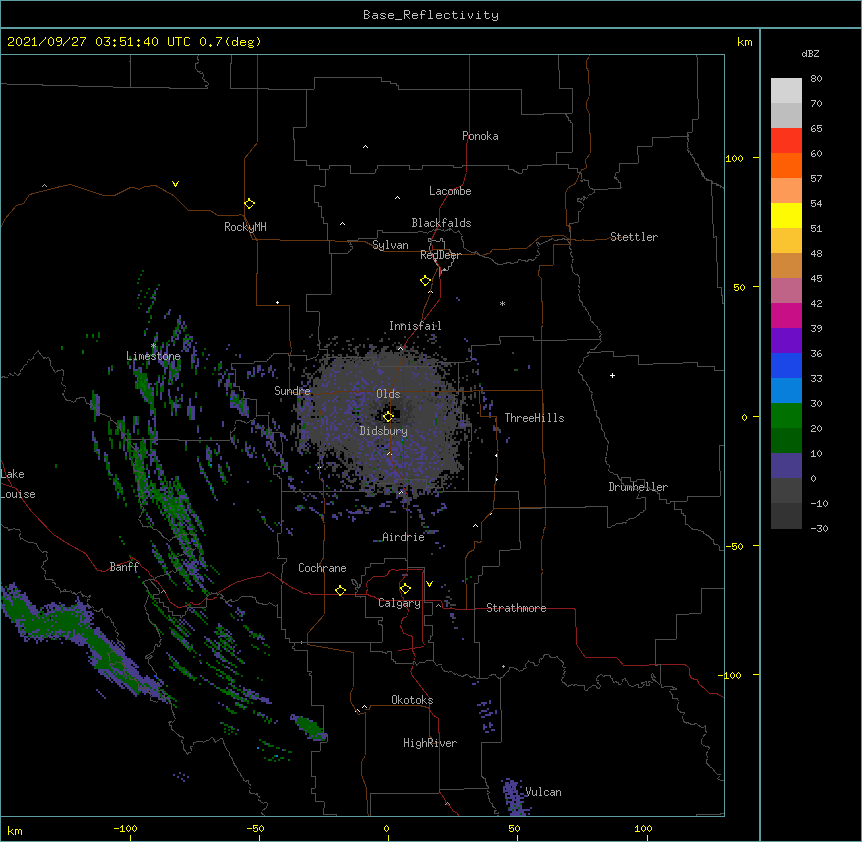Image resolution: width=862 pixels, height=842 pixels.
Task: Pick the orange swatch between 60 and 57 dBZ
Action: 786,165
